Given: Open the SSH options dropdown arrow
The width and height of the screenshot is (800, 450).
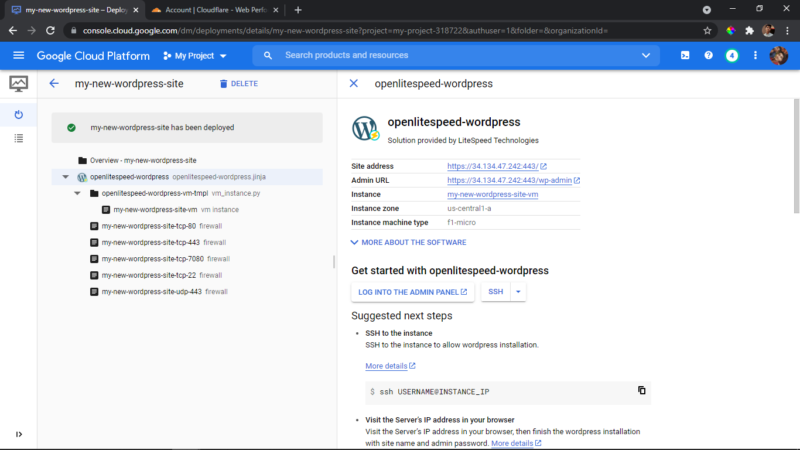Looking at the screenshot, I should (518, 292).
